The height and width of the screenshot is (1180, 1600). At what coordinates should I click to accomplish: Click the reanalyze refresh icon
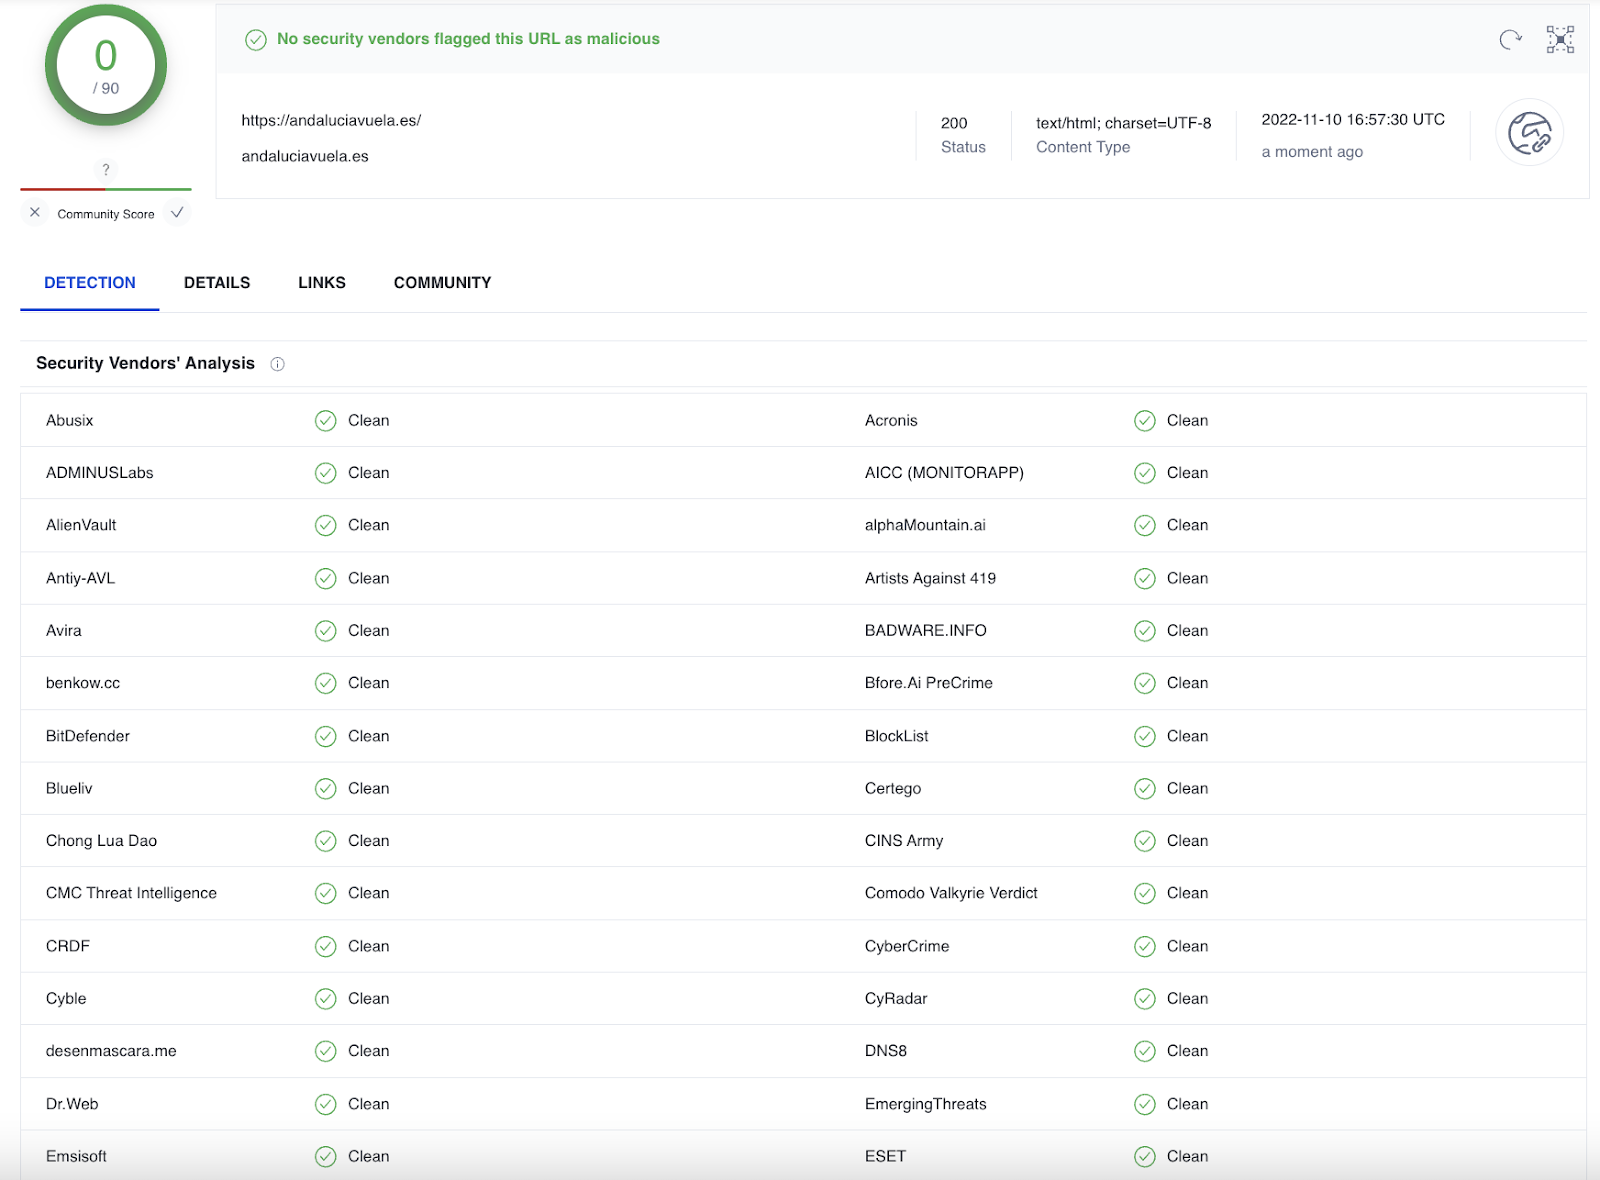[1510, 39]
